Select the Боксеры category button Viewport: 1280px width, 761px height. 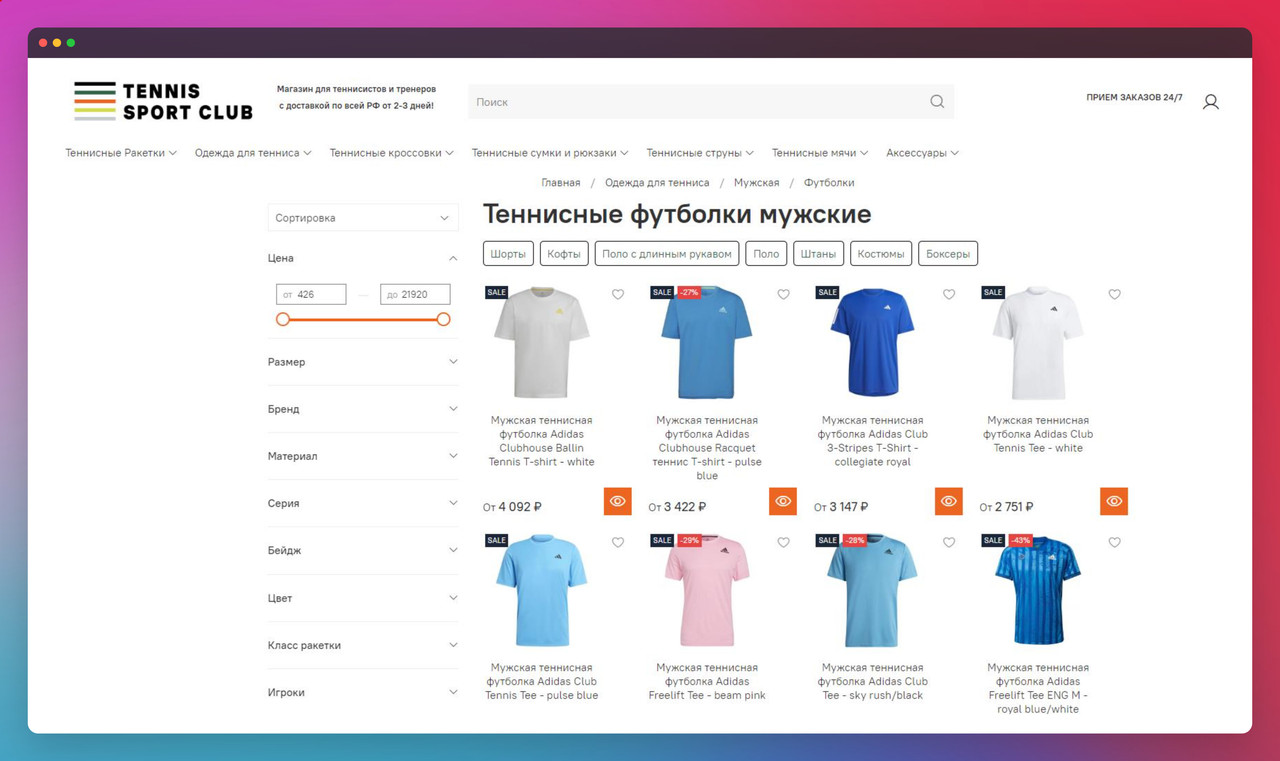point(948,254)
